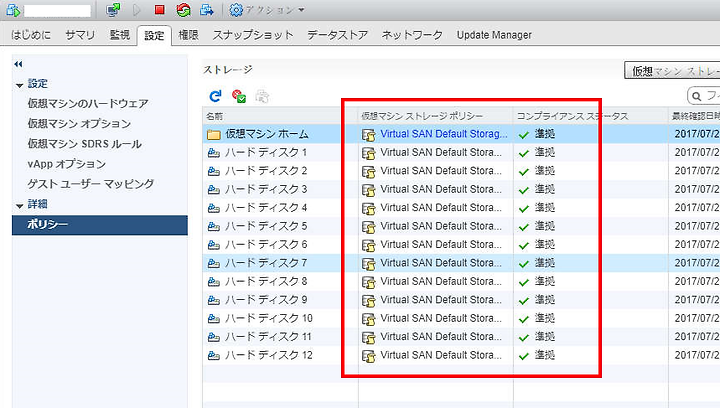Click compliance checkmark for ハード ディスク 8
The width and height of the screenshot is (720, 408).
point(524,282)
